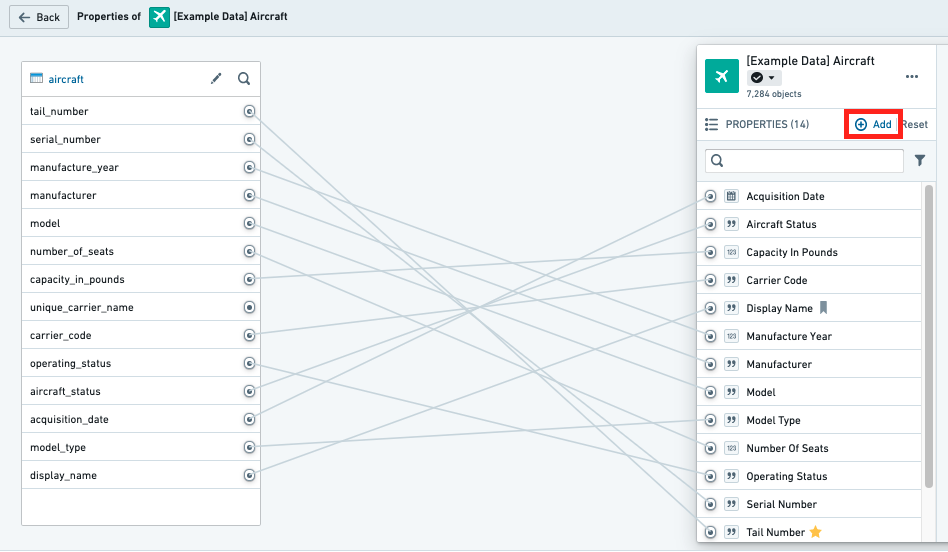Click the string type icon for Manufacturer

point(732,364)
